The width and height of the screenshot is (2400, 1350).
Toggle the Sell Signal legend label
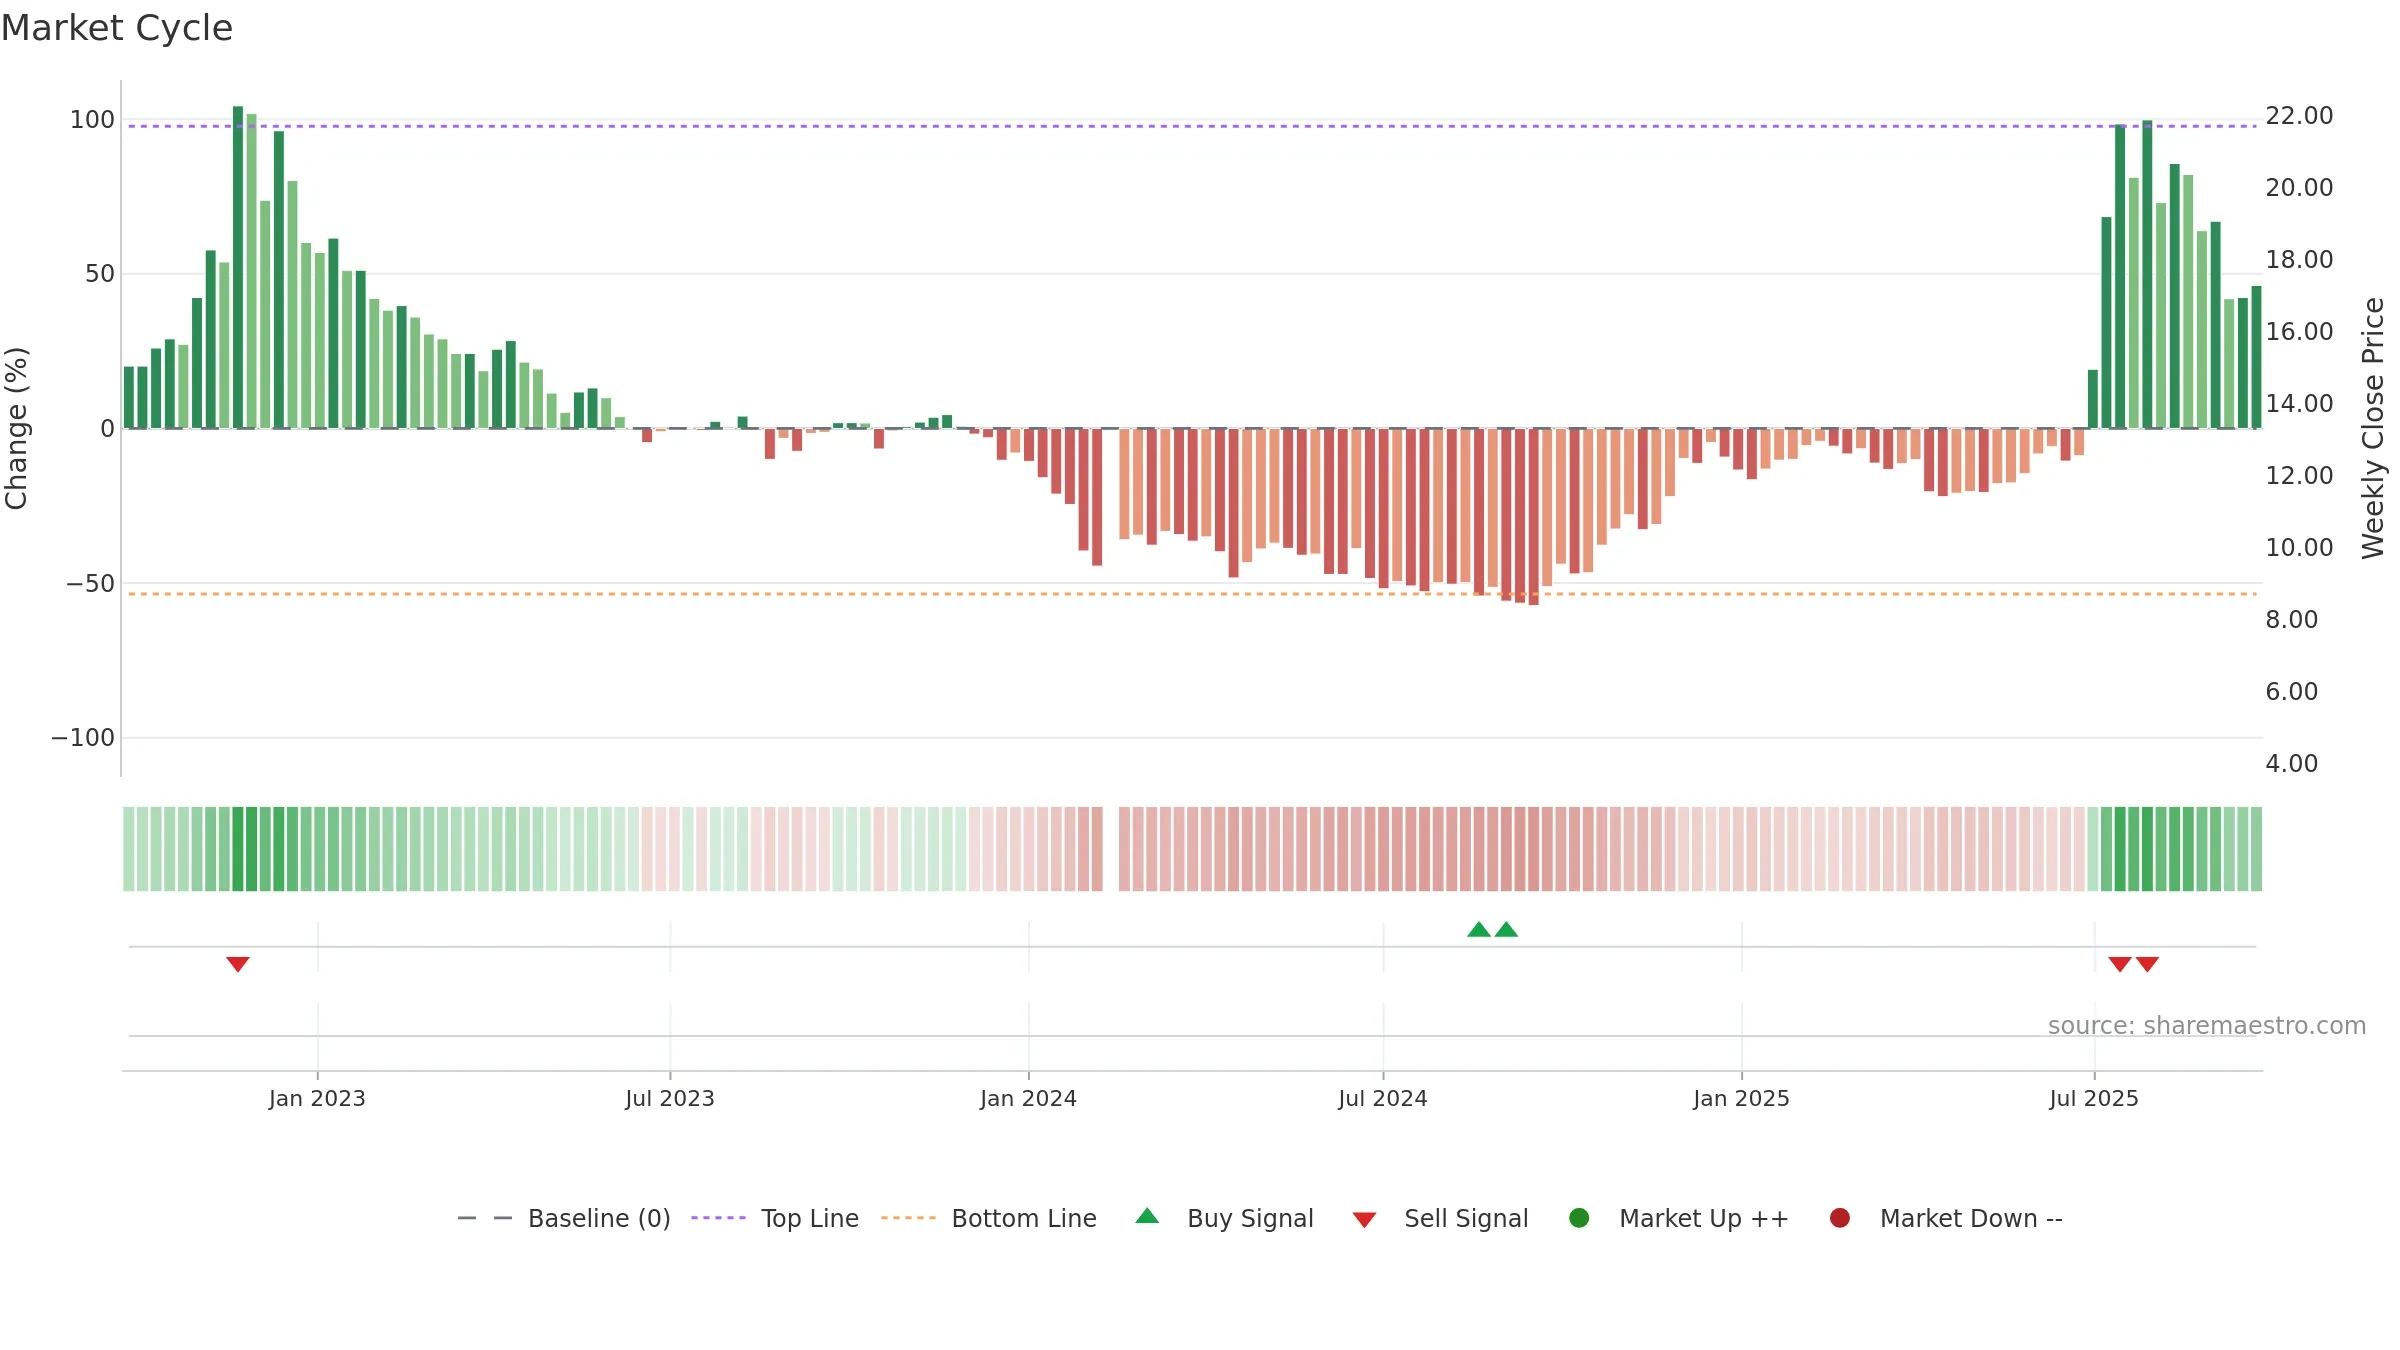point(1466,1219)
